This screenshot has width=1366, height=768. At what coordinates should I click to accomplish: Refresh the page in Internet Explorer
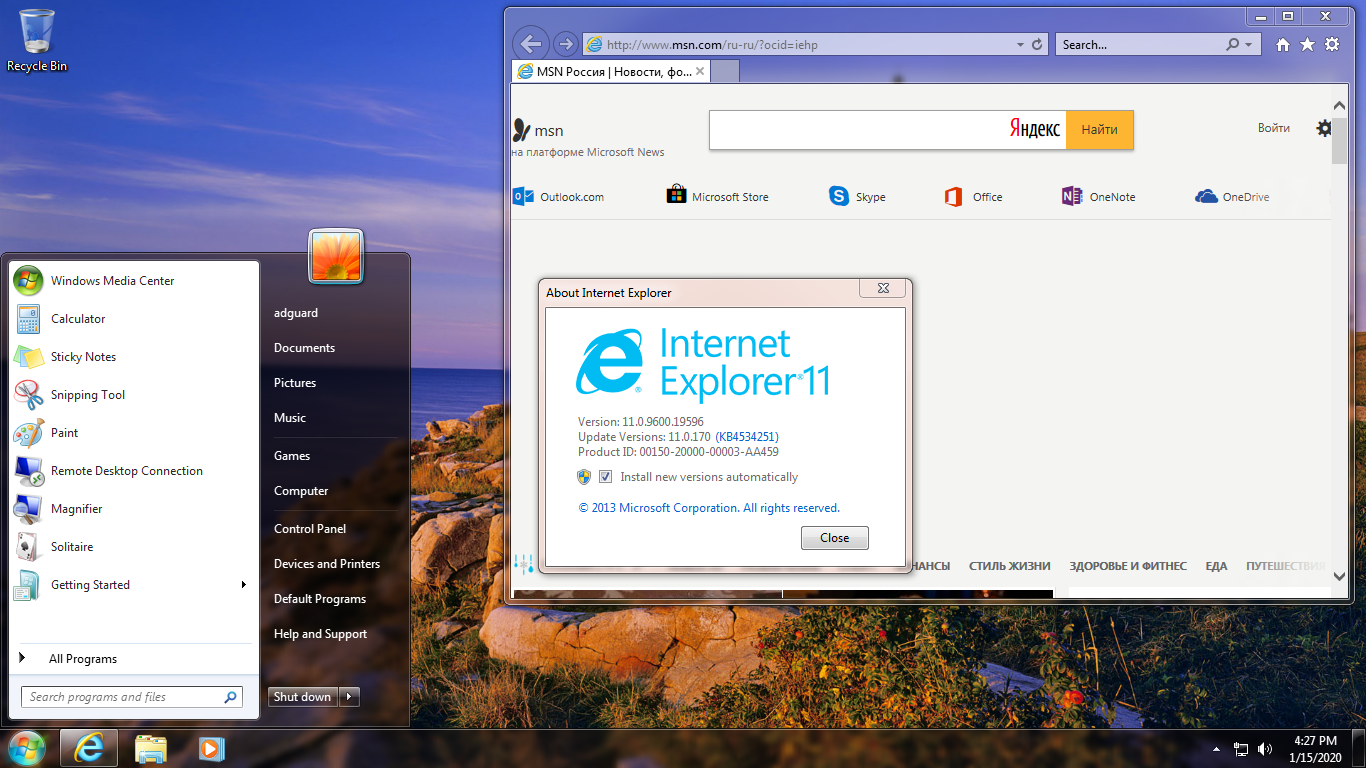click(1037, 45)
